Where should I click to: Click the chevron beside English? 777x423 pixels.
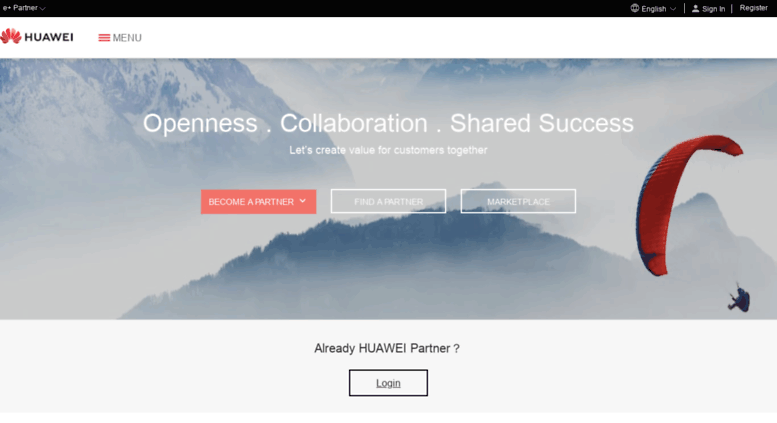pos(672,8)
